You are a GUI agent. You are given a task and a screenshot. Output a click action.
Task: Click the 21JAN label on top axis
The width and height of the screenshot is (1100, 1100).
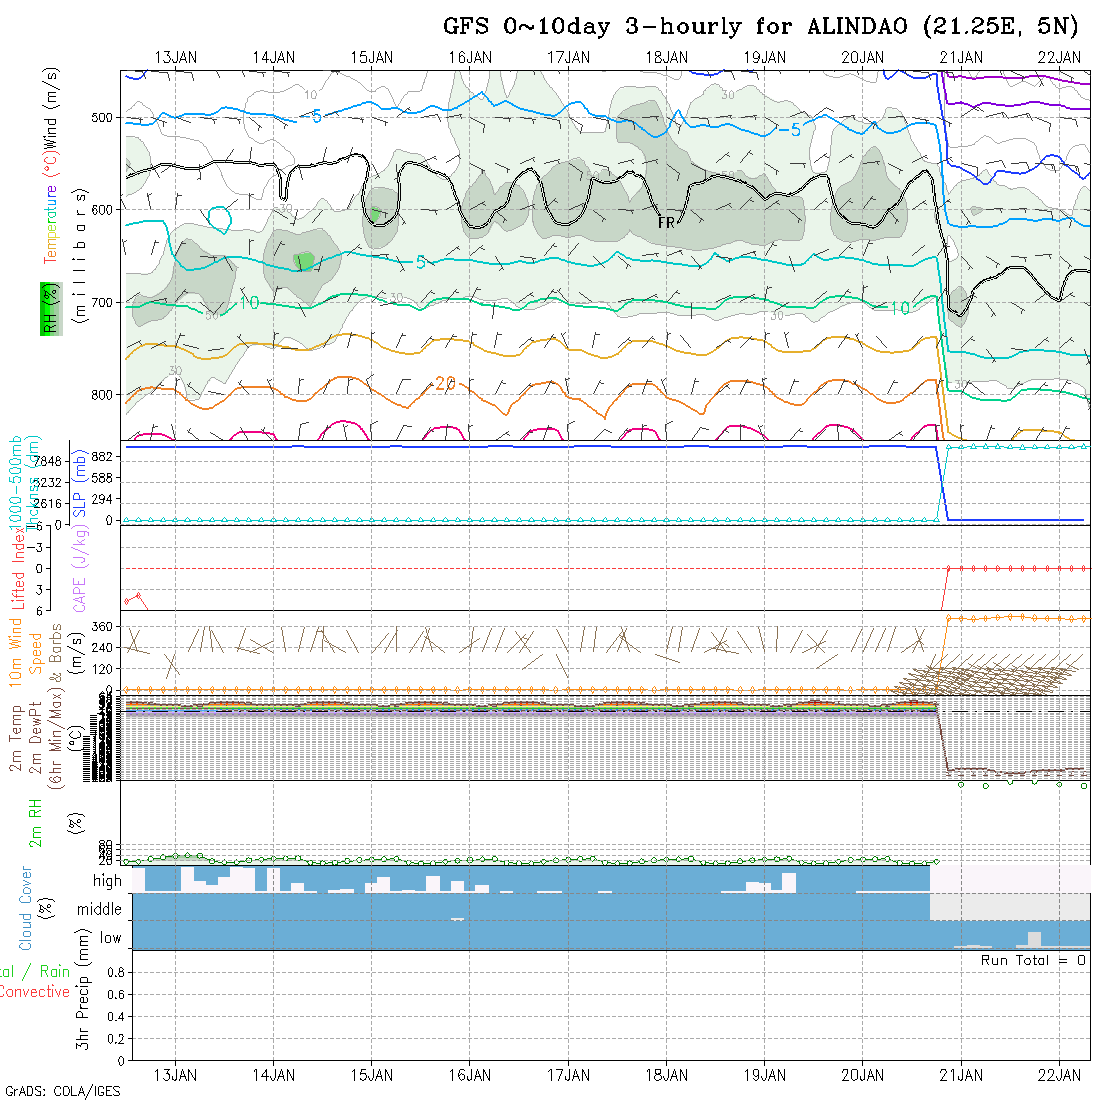[x=960, y=58]
